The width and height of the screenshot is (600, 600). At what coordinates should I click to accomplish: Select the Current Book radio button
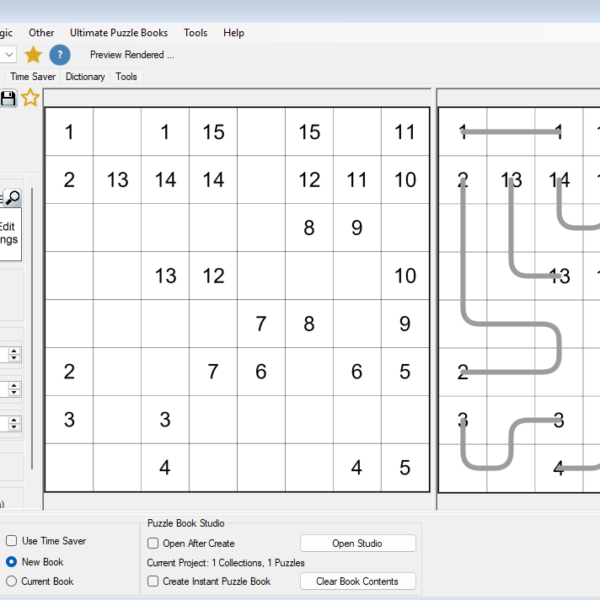pos(11,581)
